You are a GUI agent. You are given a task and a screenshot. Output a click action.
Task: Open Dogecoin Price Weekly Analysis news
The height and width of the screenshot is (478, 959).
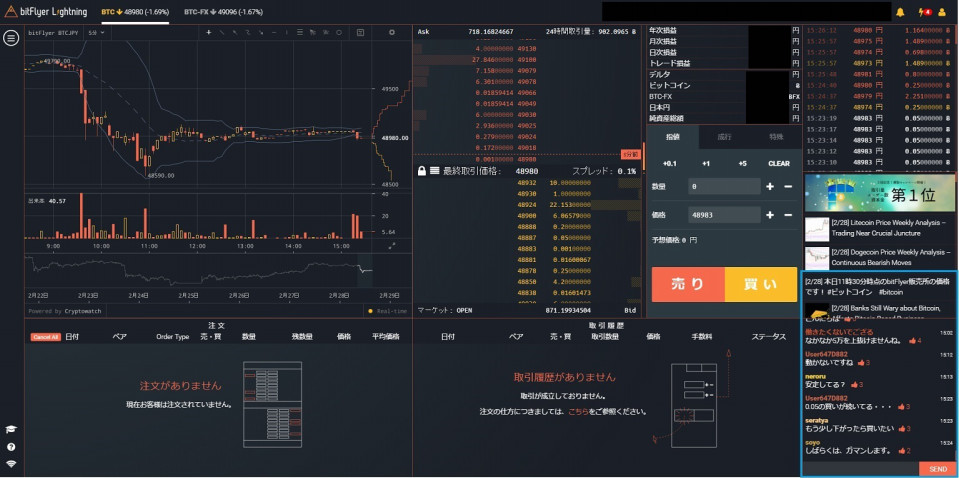coord(891,257)
